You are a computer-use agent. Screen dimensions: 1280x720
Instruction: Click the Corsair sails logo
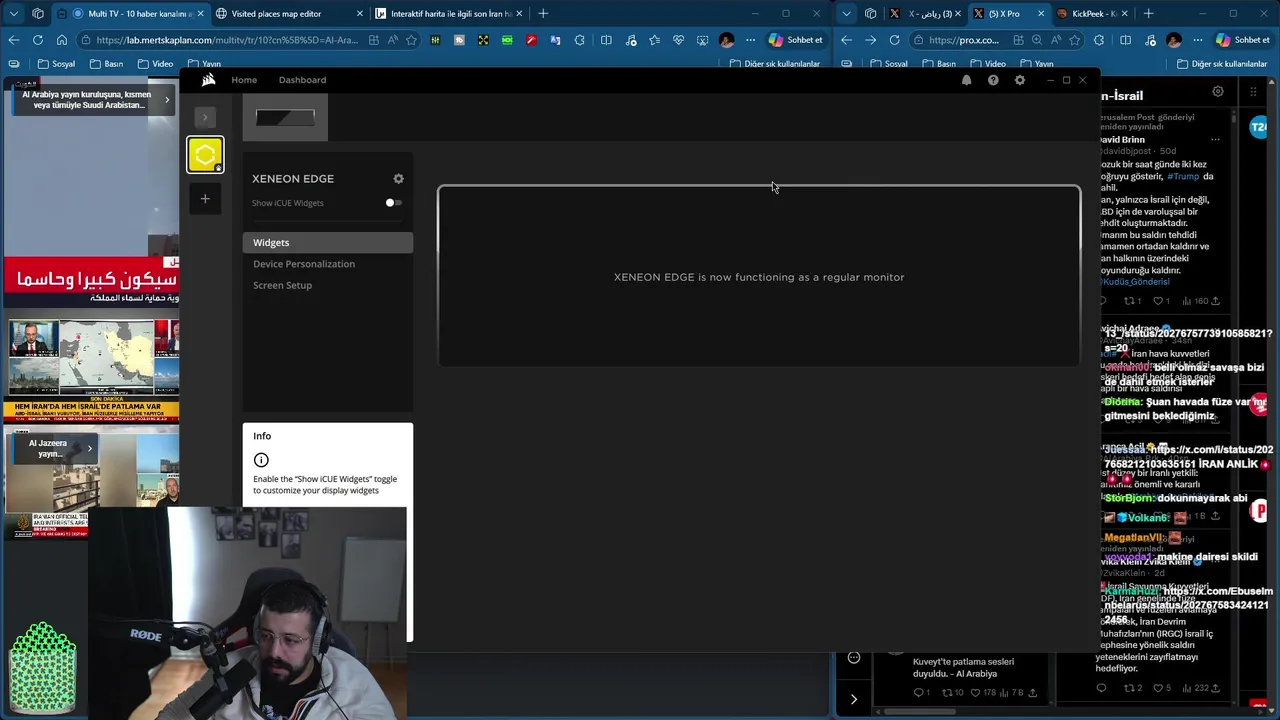208,80
